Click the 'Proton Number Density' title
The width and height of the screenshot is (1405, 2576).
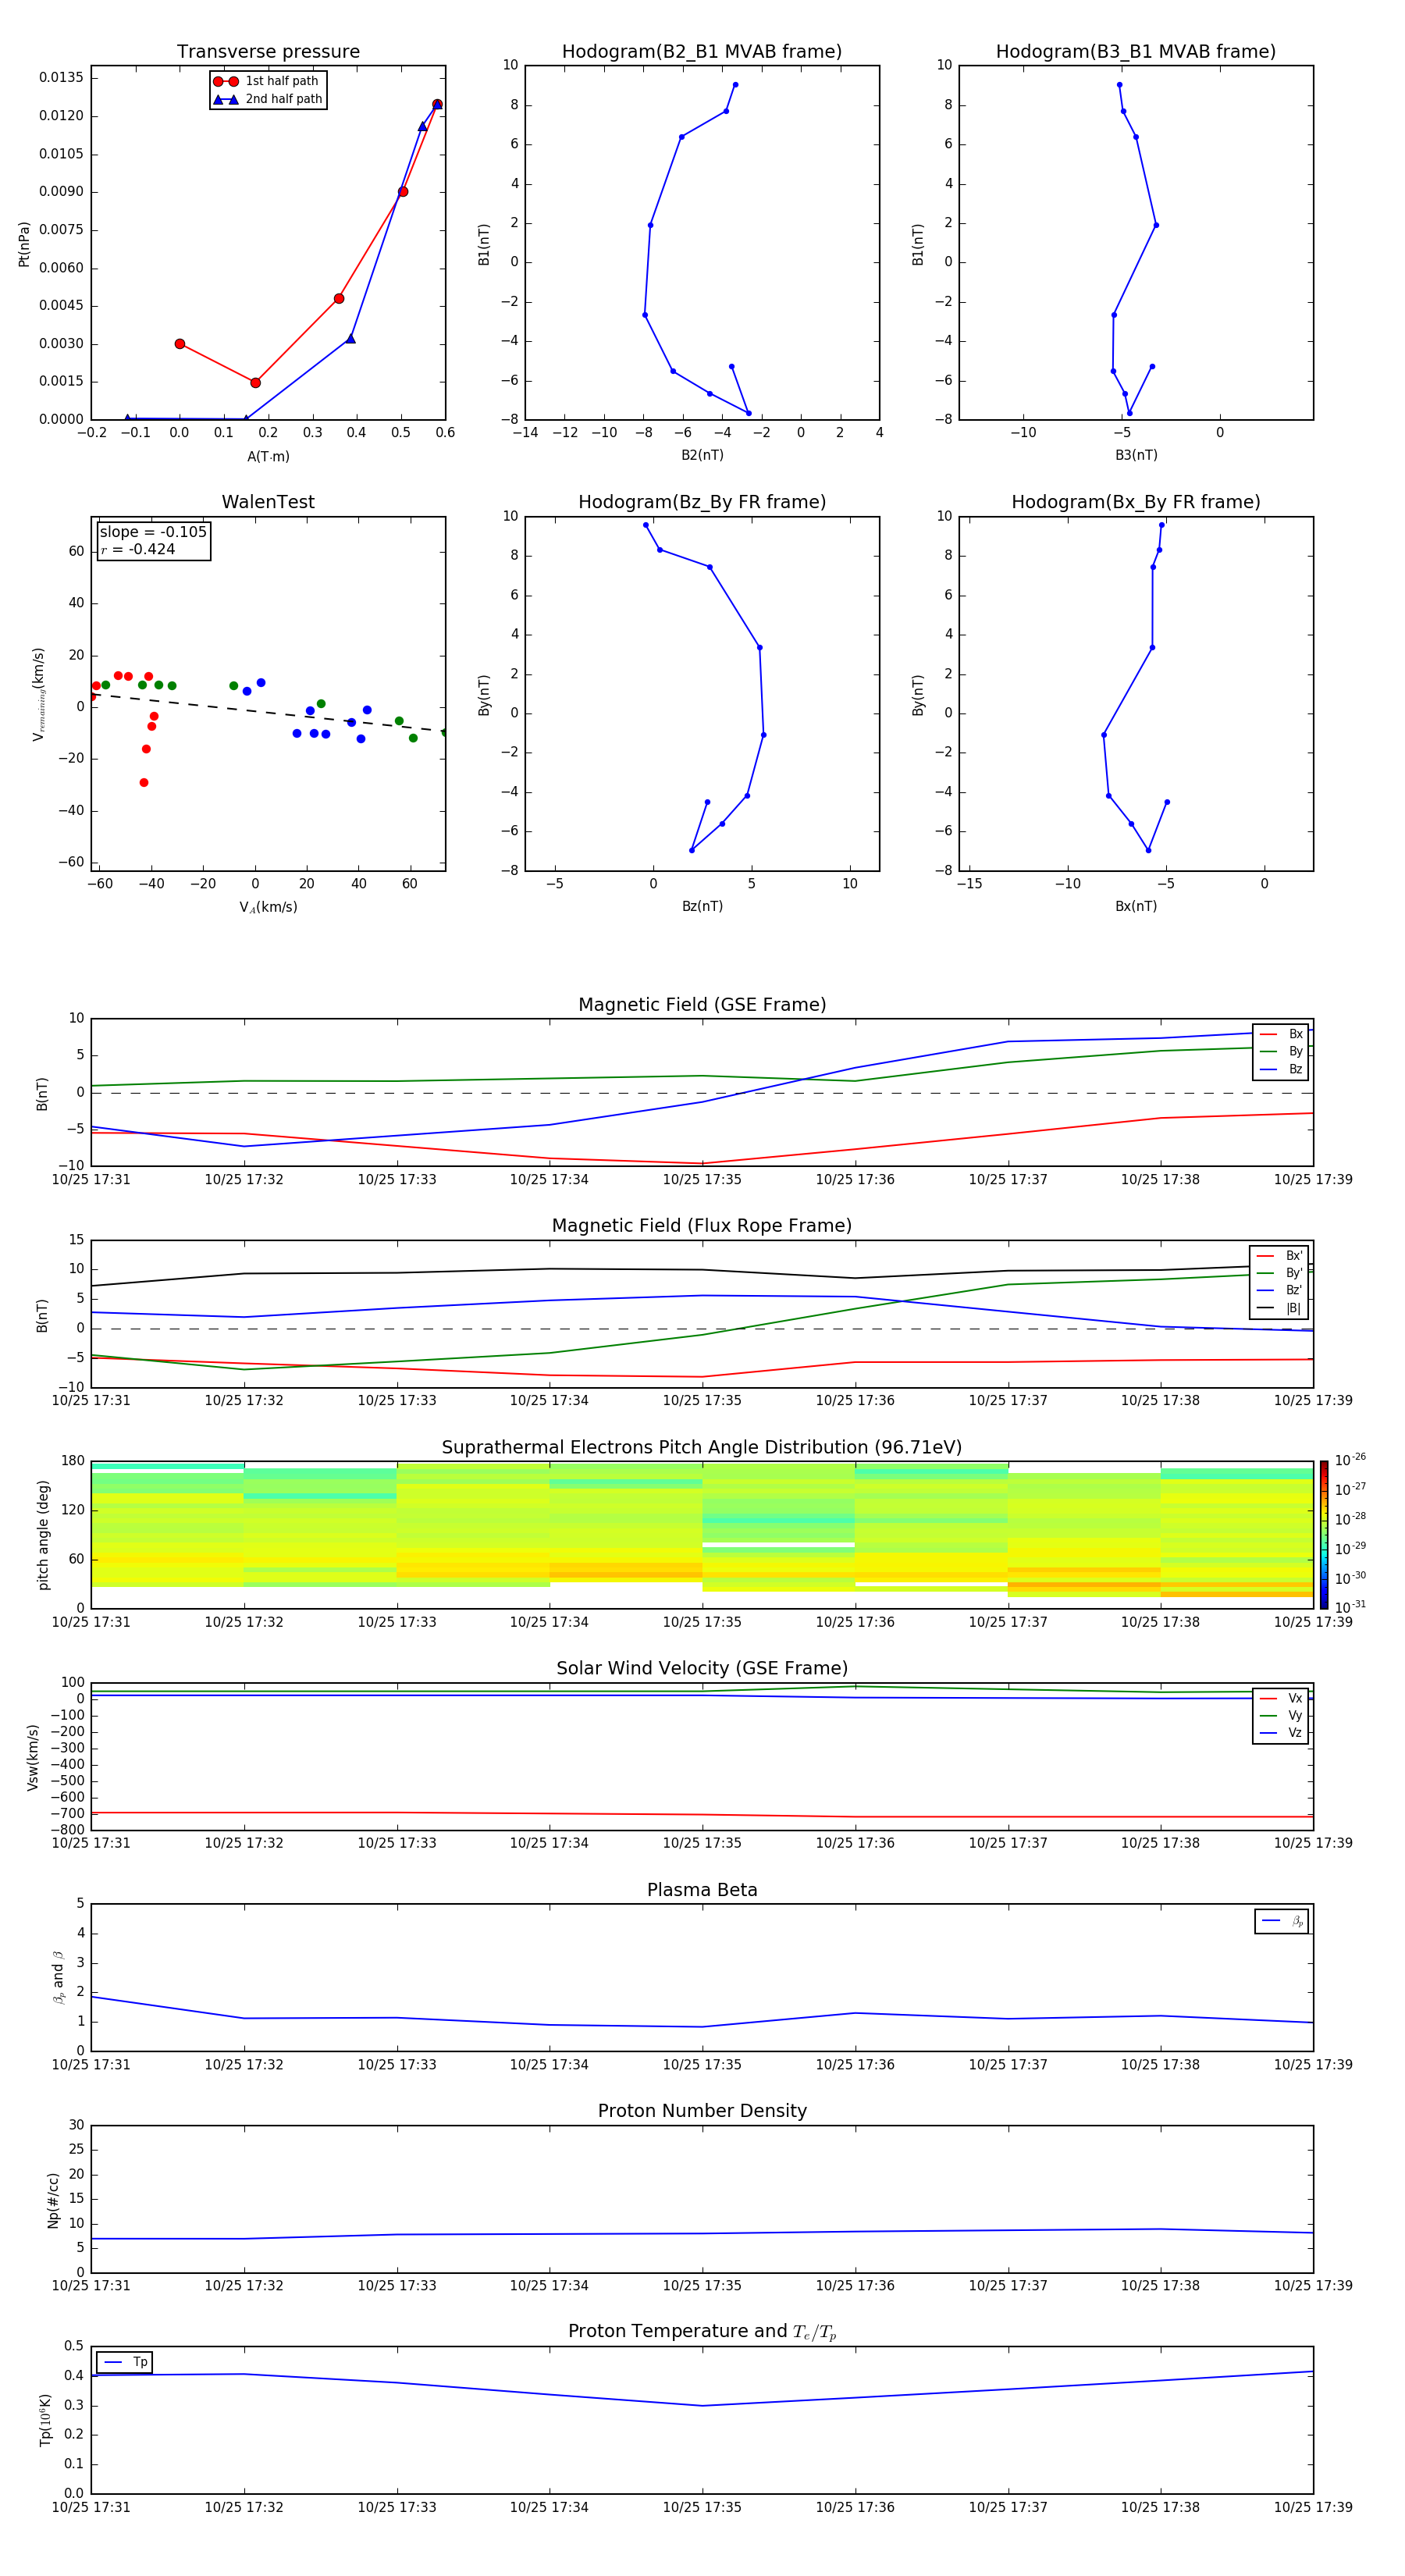tap(702, 2111)
